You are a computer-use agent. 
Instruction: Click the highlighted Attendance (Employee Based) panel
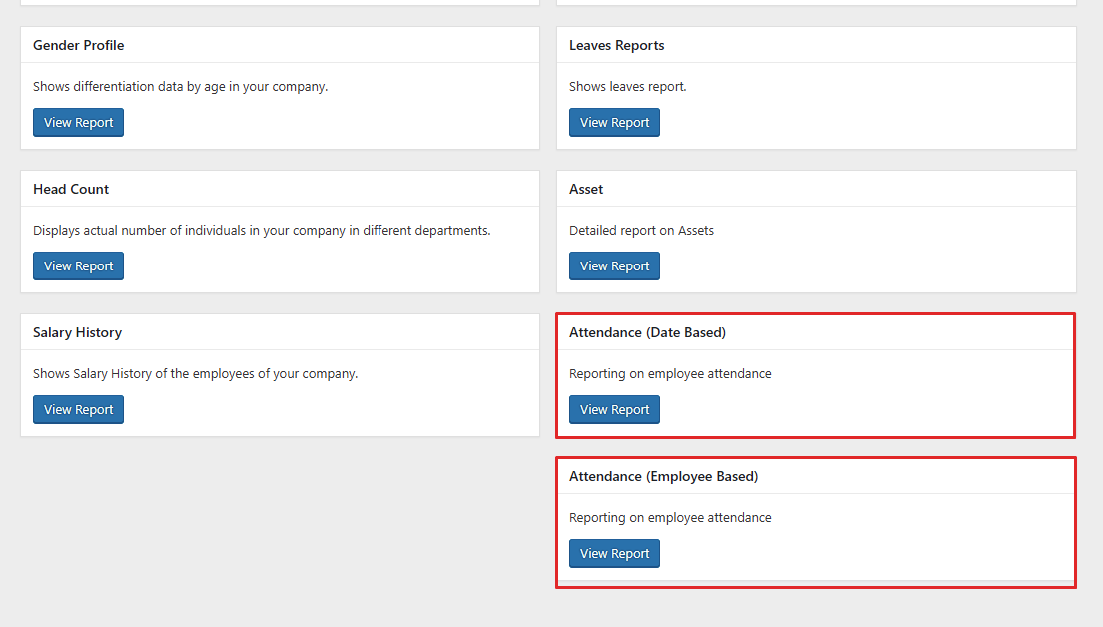(x=815, y=522)
